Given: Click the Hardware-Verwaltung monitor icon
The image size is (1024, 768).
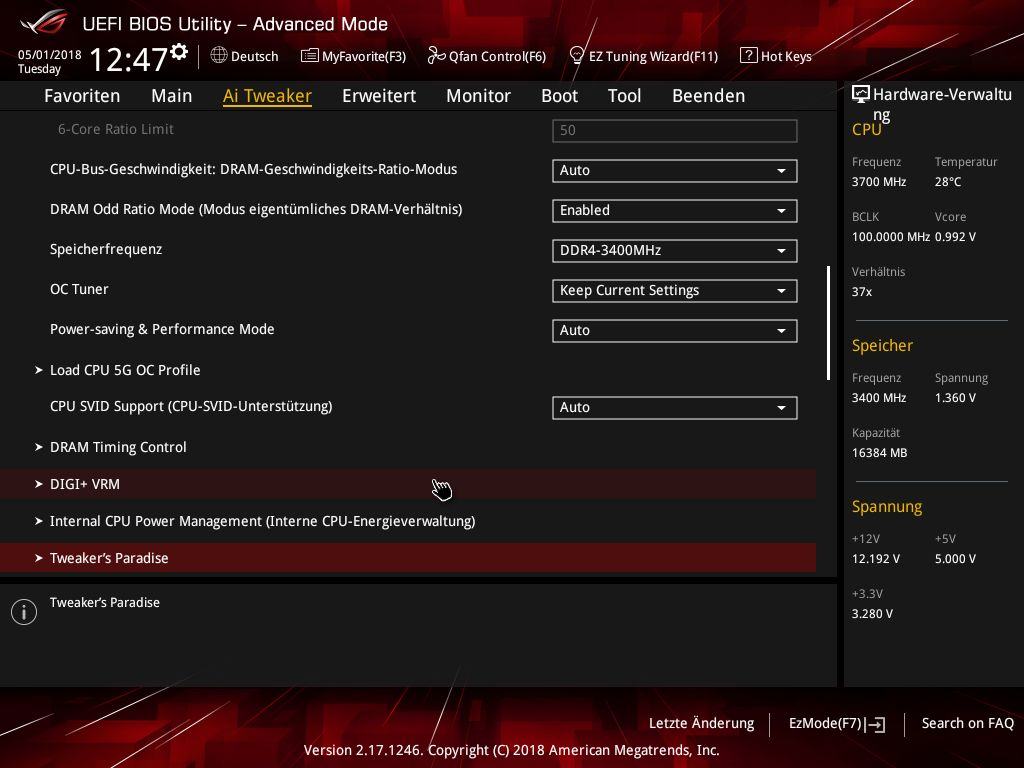Looking at the screenshot, I should (x=861, y=94).
